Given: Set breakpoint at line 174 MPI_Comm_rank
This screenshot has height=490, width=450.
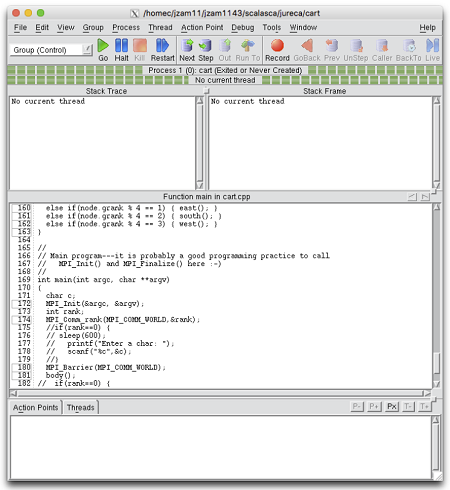Looking at the screenshot, I should click(22, 319).
